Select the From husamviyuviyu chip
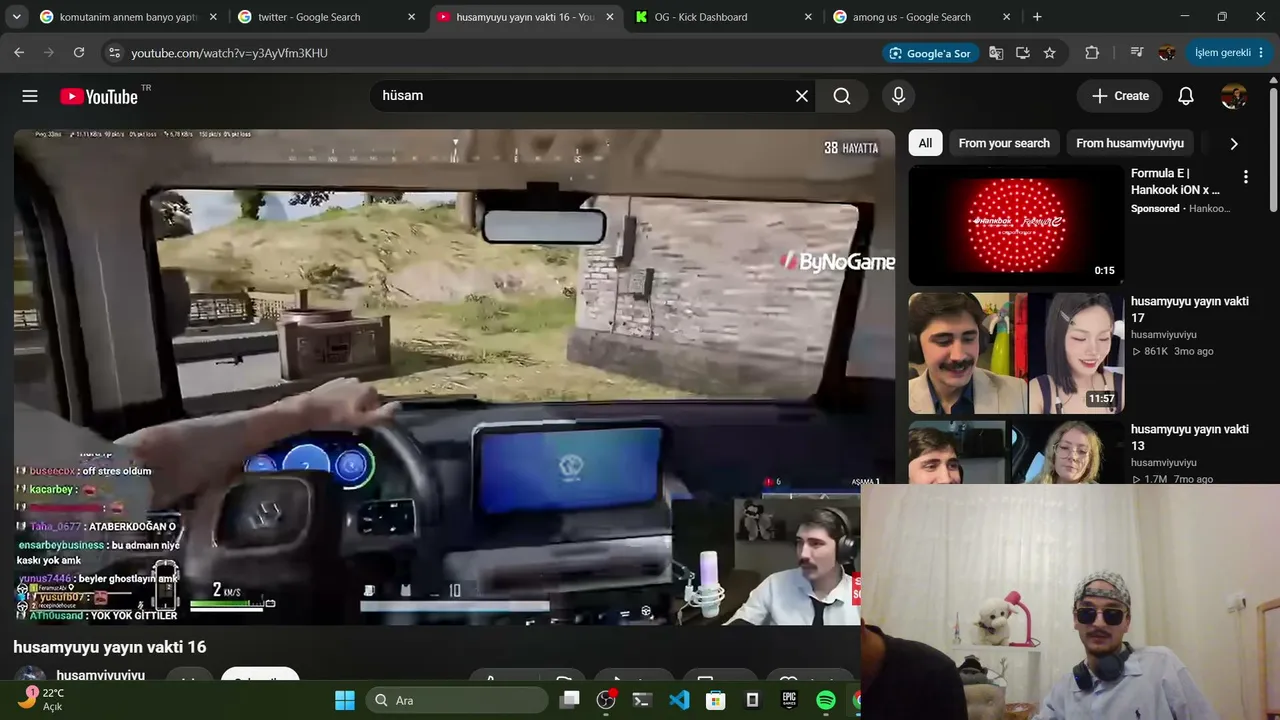The image size is (1280, 720). point(1130,143)
